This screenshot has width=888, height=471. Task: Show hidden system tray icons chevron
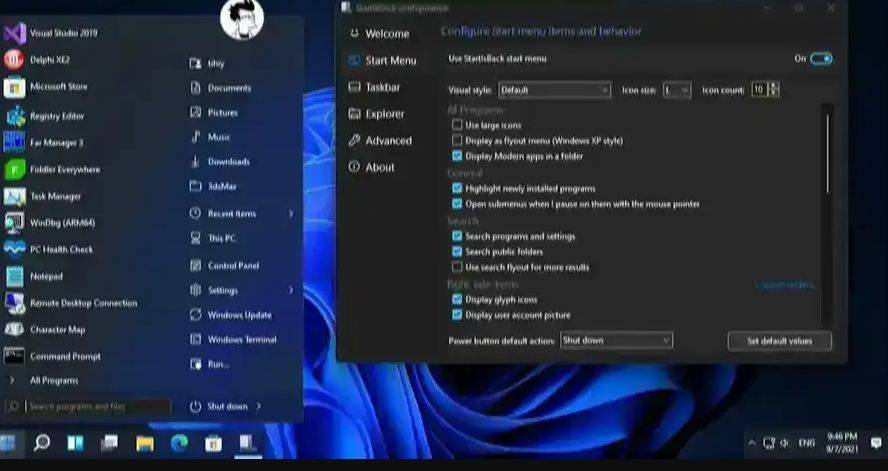752,443
